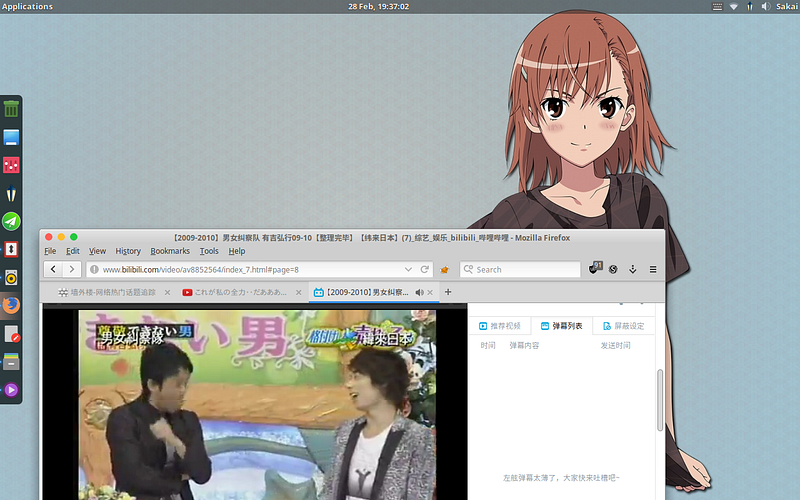Open the blue file manager dock icon
800x500 pixels.
pyautogui.click(x=11, y=137)
